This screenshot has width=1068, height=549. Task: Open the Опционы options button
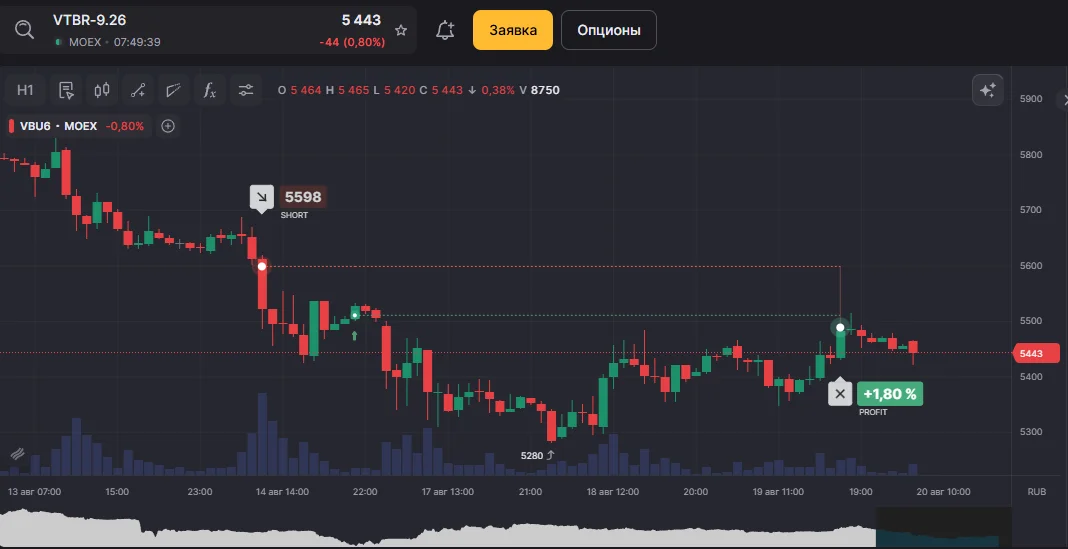609,30
